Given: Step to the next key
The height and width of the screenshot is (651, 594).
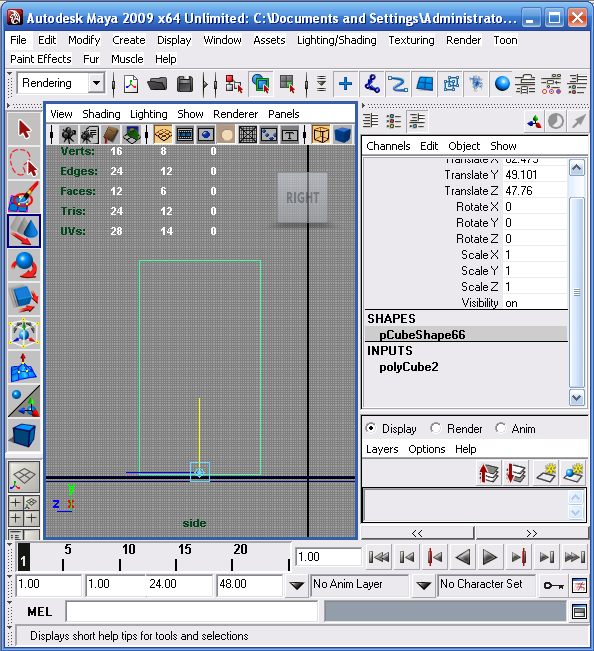Looking at the screenshot, I should coord(518,557).
